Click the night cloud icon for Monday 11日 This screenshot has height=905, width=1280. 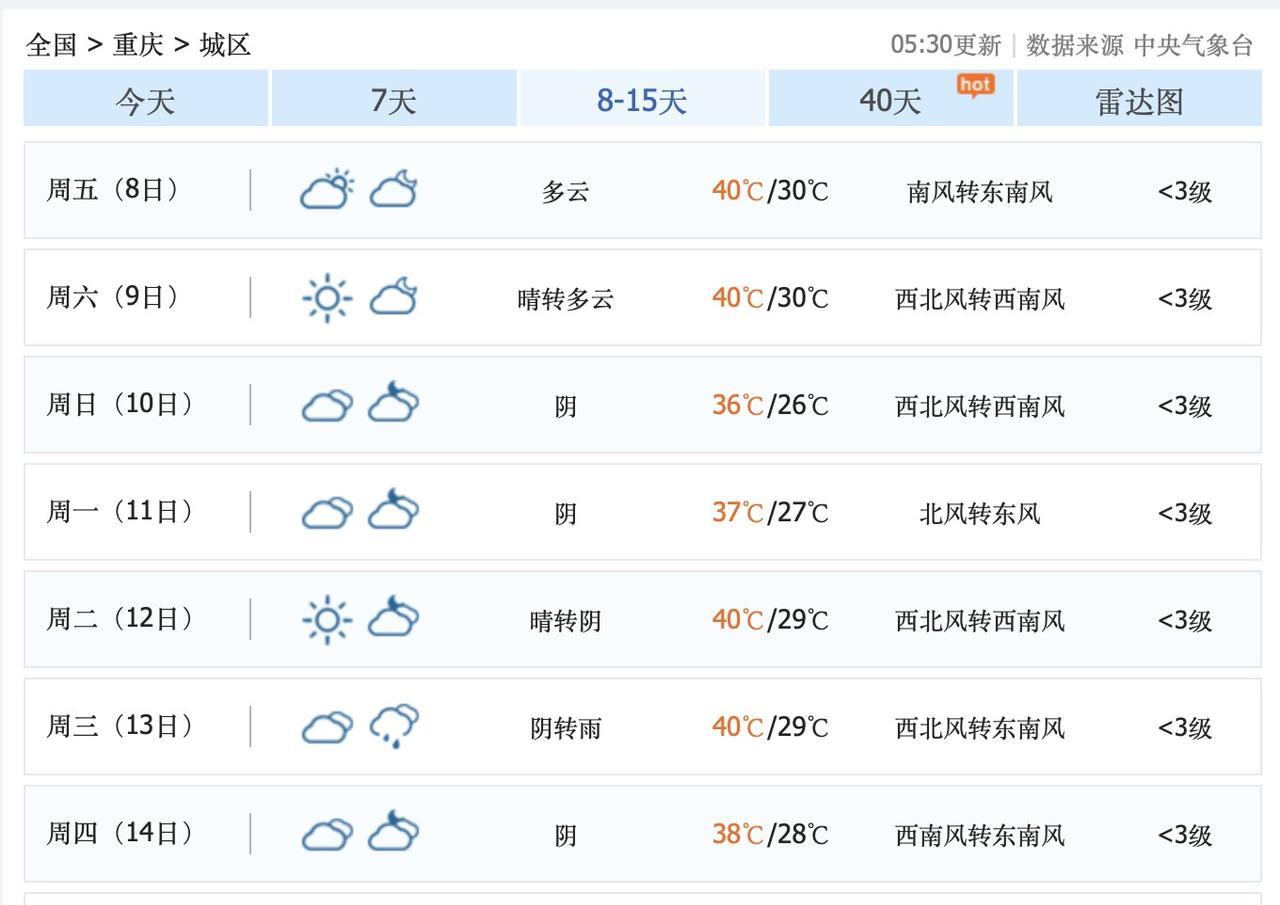[x=393, y=512]
